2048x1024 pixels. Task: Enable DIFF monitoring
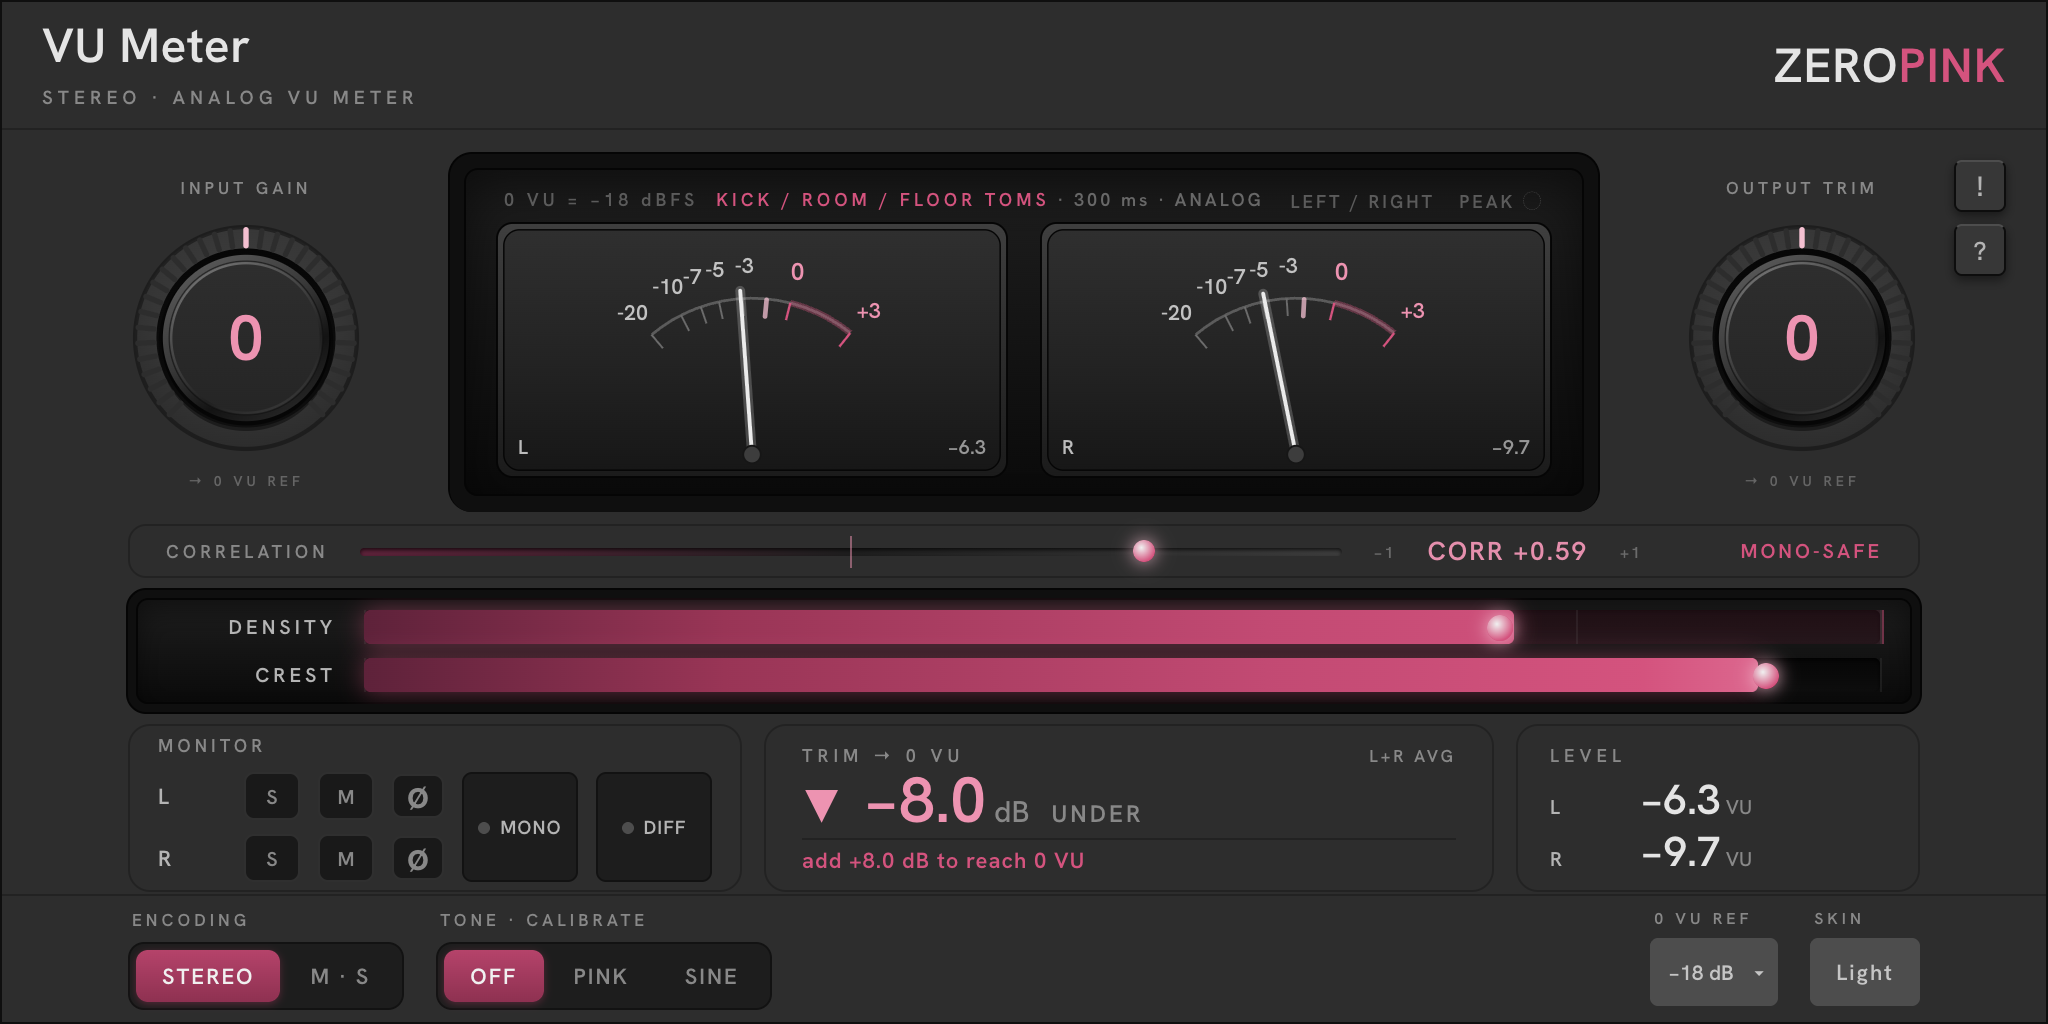click(x=654, y=827)
